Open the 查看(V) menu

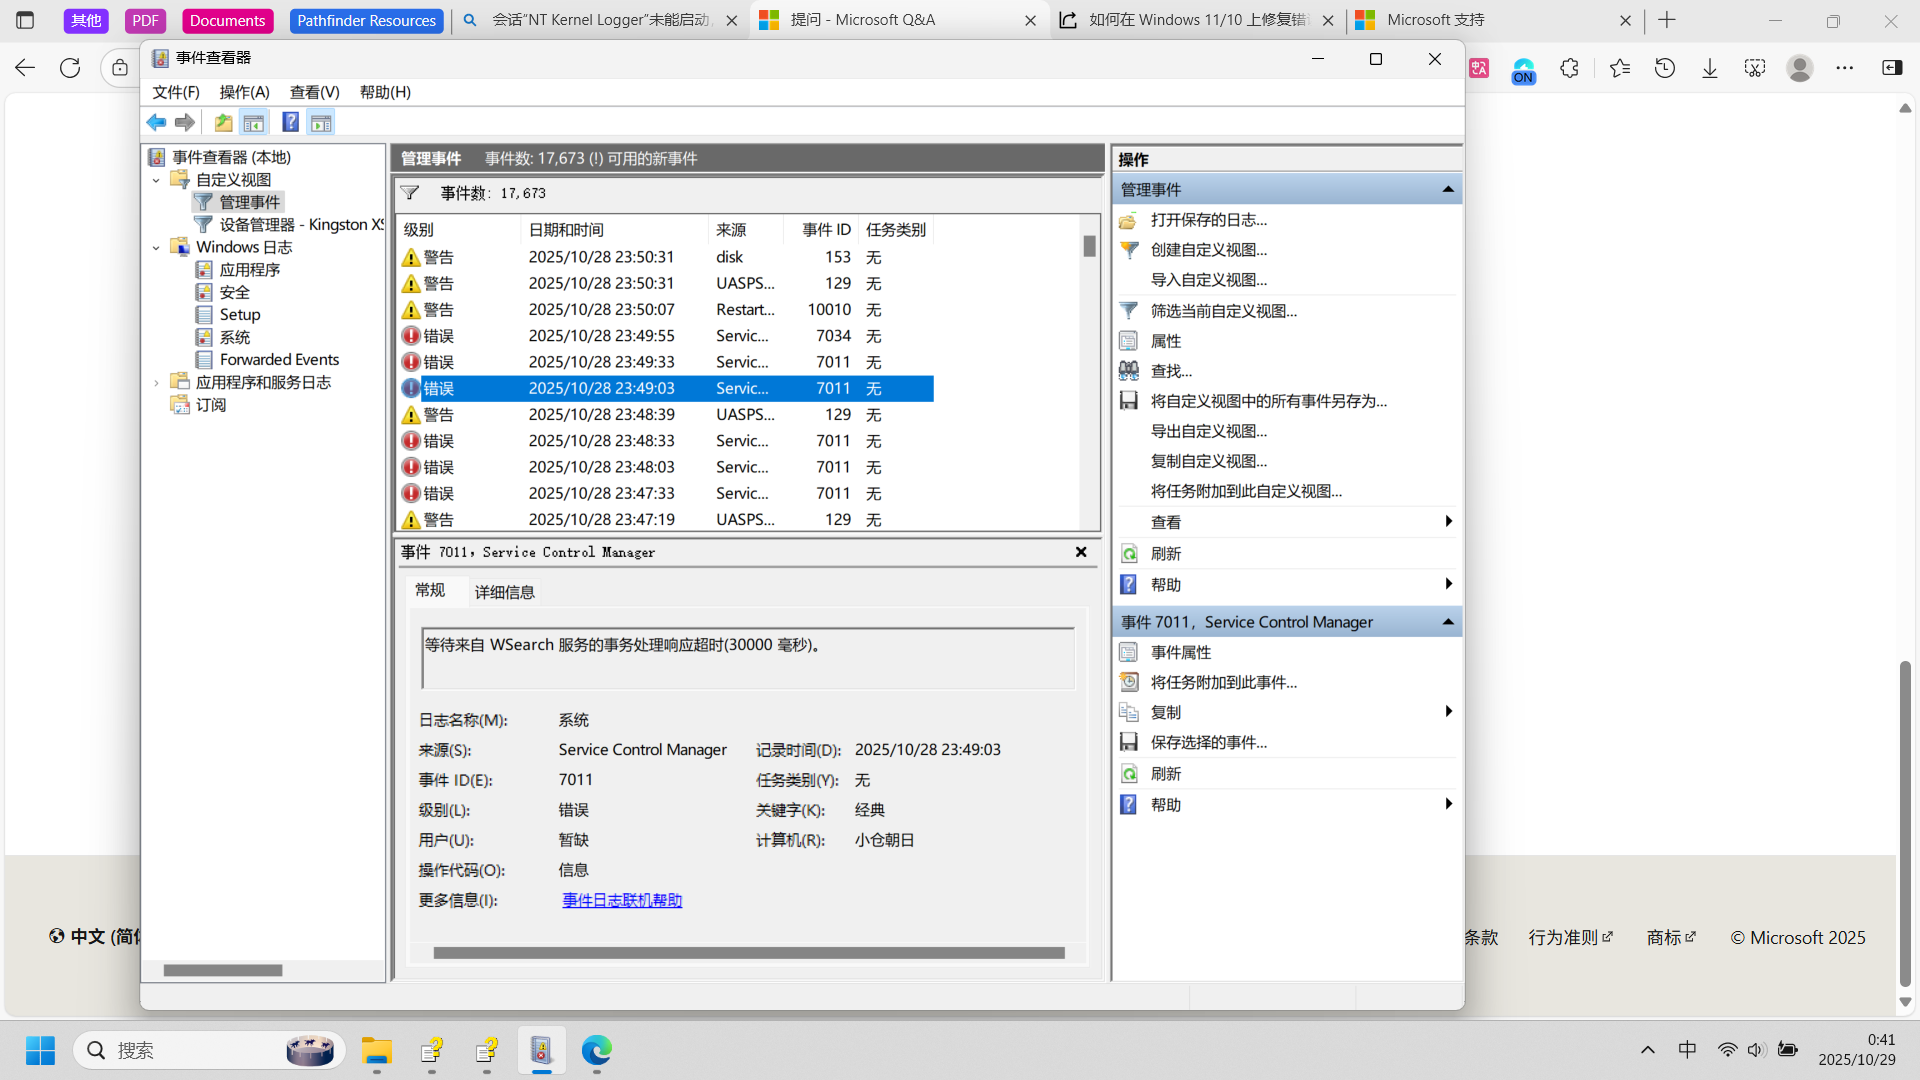[314, 92]
